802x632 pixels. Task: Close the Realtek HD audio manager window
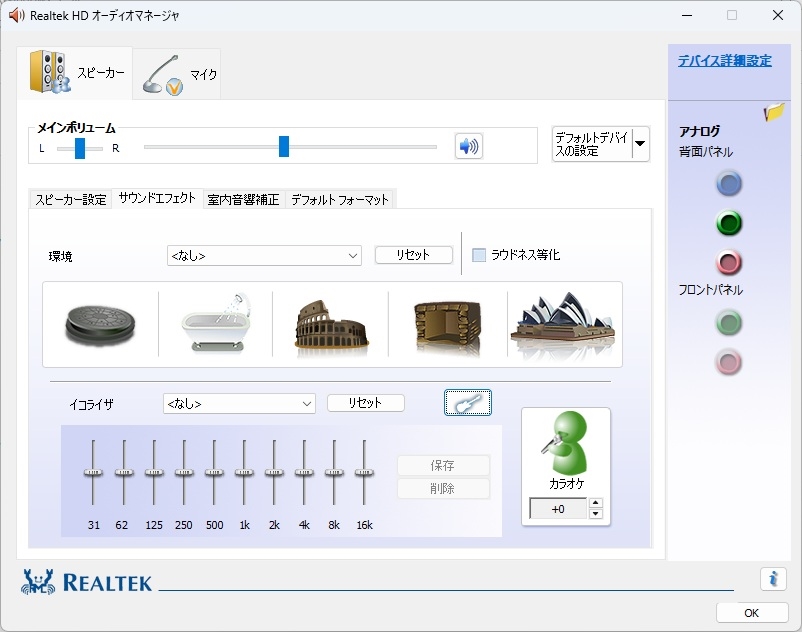pyautogui.click(x=778, y=15)
